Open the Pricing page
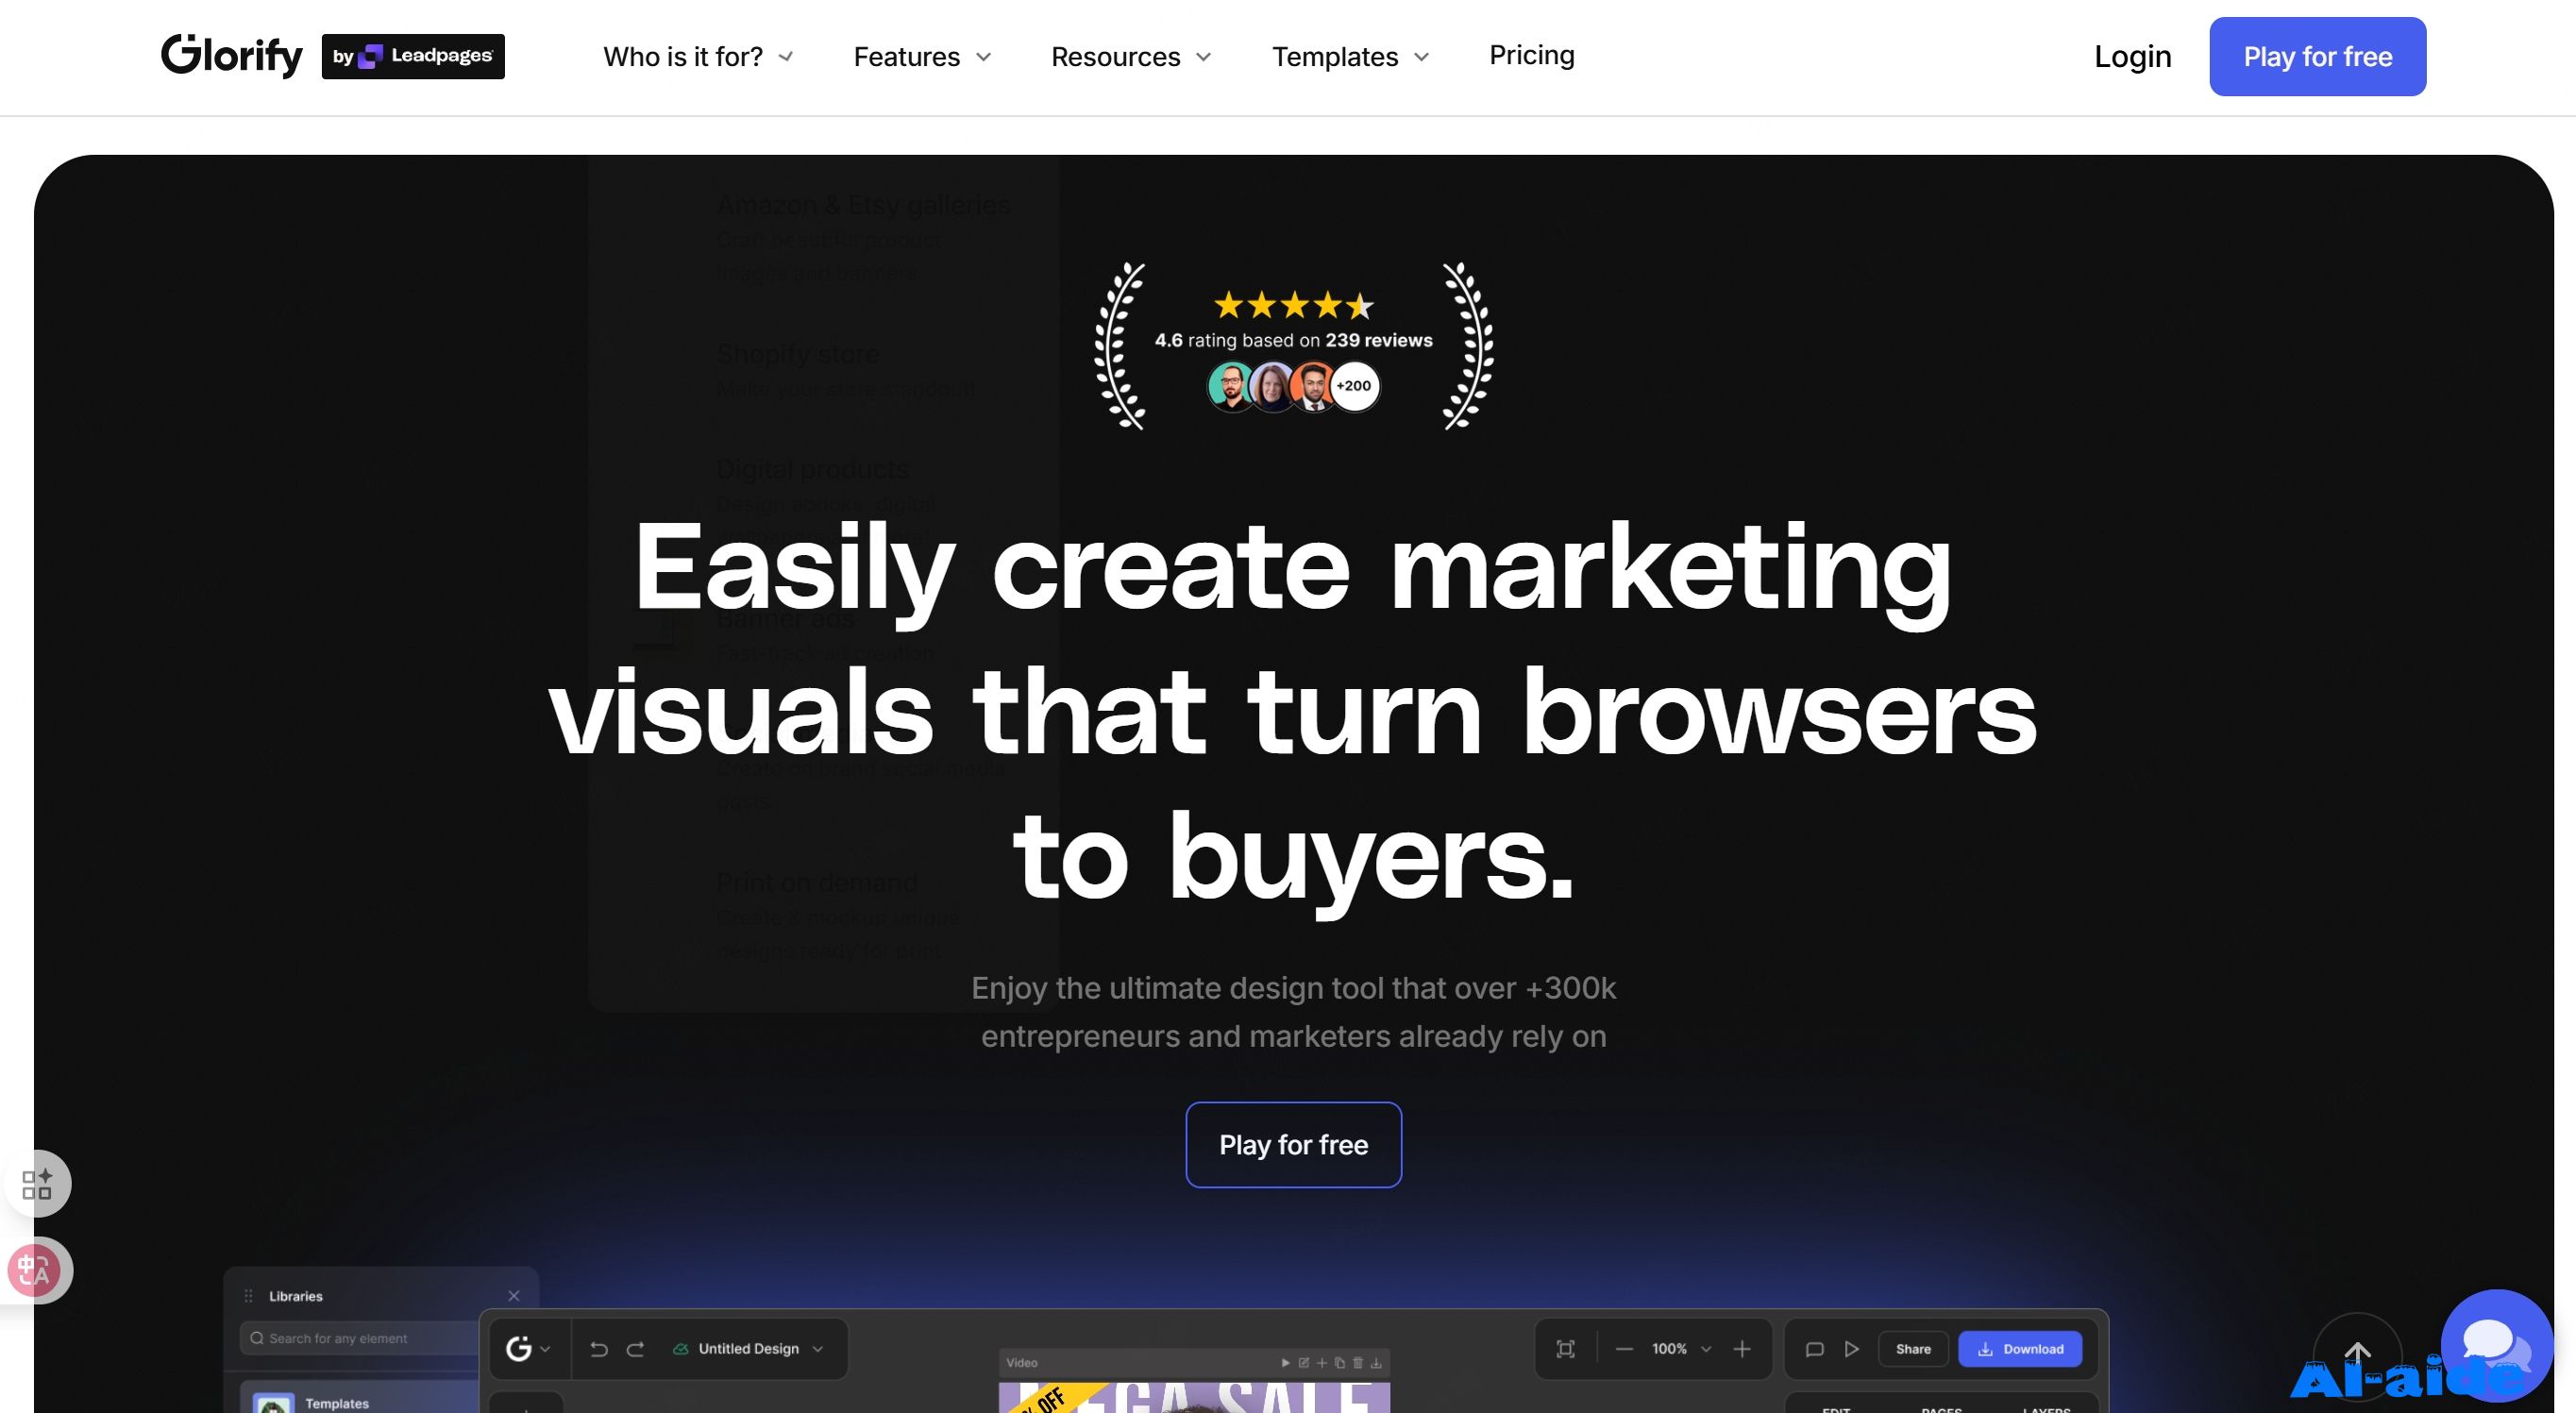2576x1413 pixels. tap(1531, 55)
